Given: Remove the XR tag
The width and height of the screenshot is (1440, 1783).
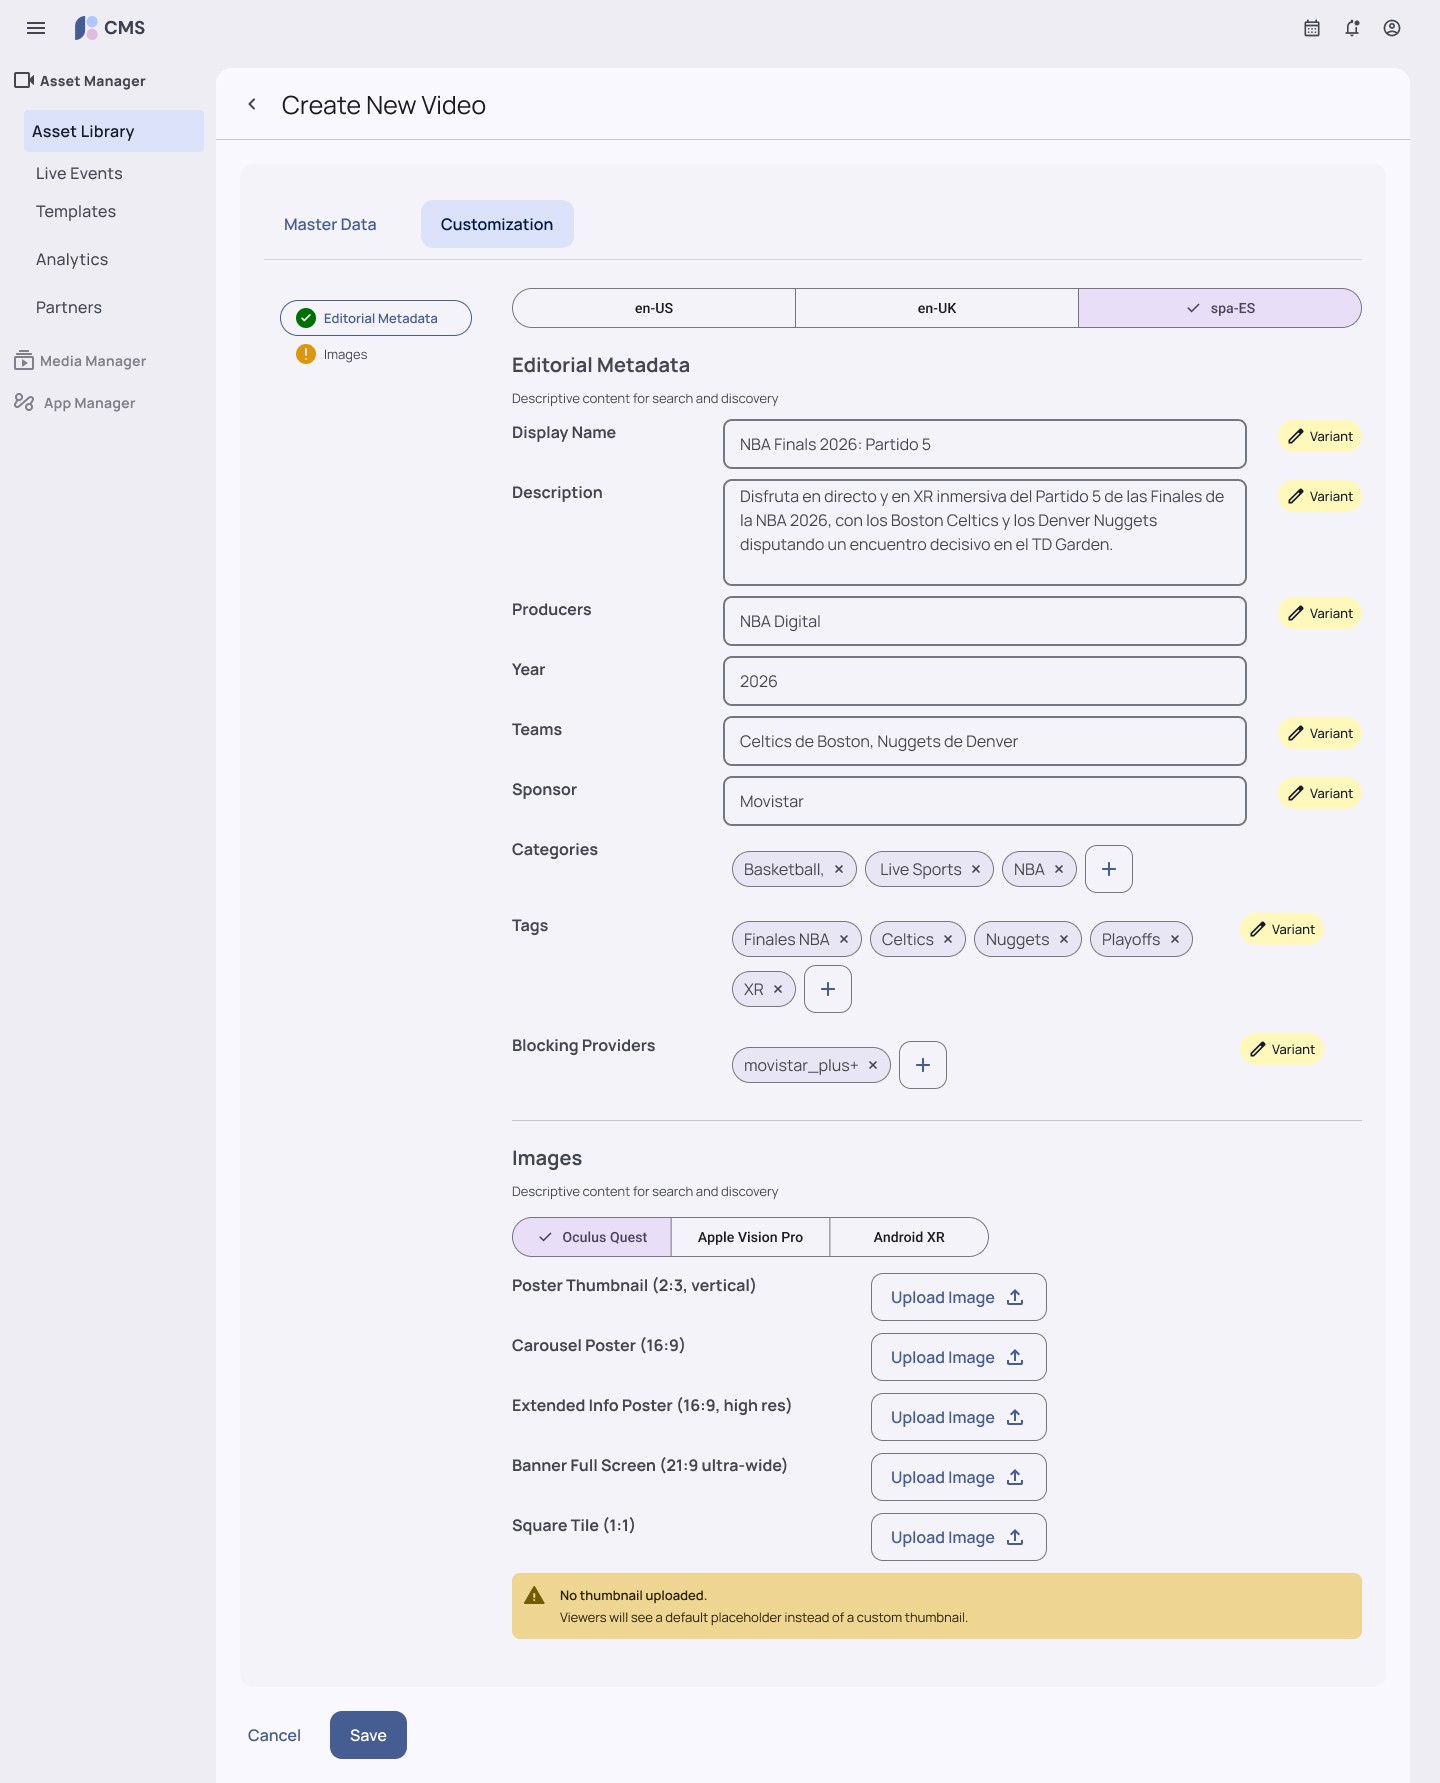Looking at the screenshot, I should pos(778,989).
